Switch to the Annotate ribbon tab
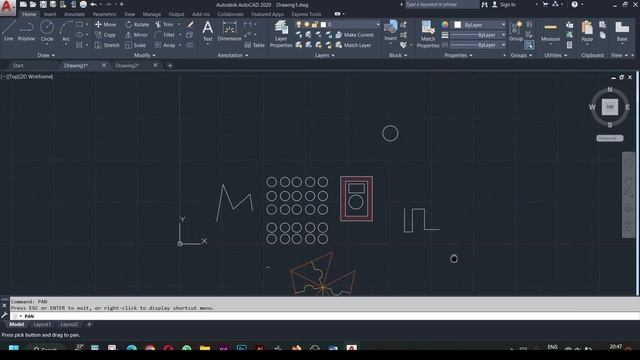The width and height of the screenshot is (640, 360). (x=74, y=14)
